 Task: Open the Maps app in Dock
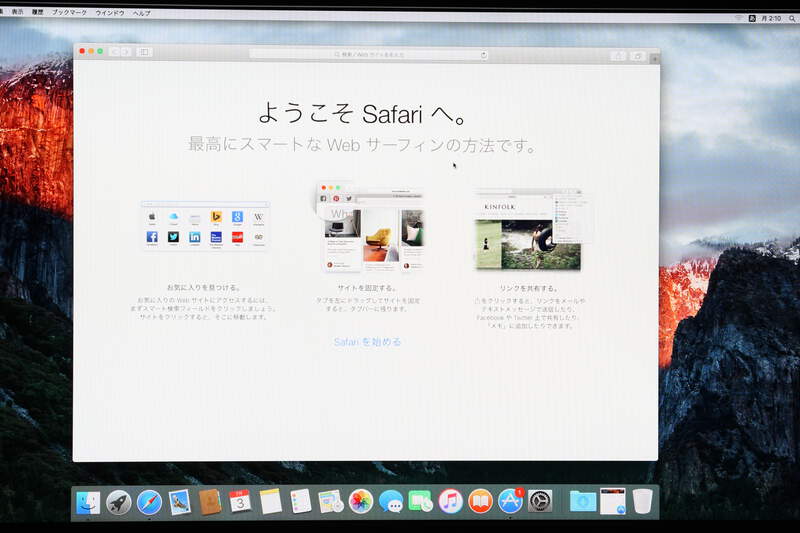[x=331, y=502]
